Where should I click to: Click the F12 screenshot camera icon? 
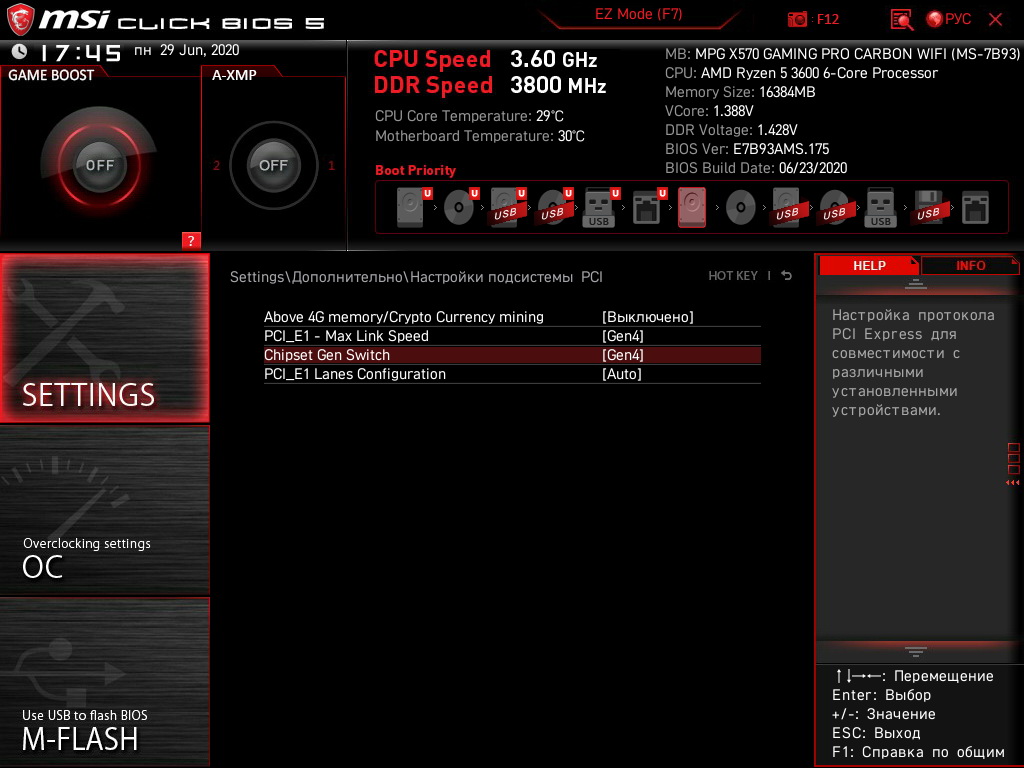click(797, 19)
